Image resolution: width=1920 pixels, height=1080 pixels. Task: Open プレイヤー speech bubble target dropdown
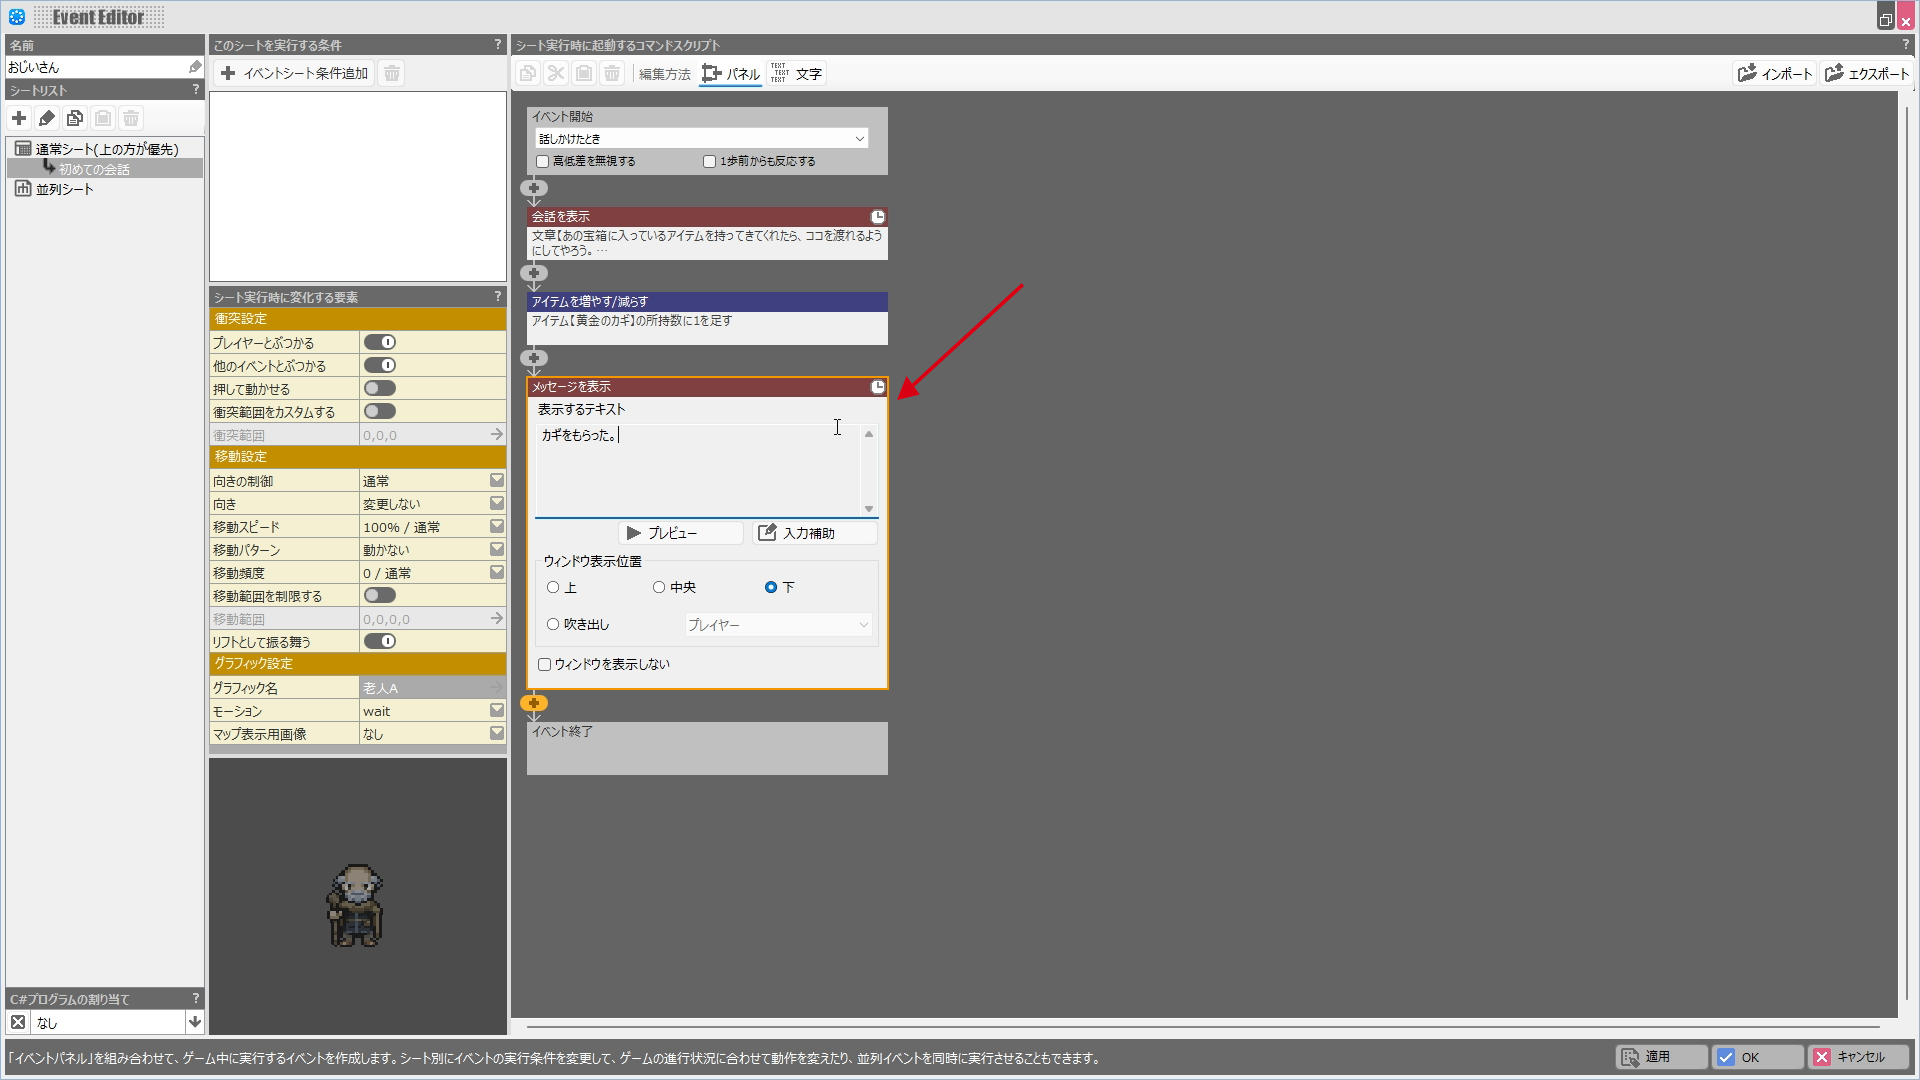coord(778,625)
